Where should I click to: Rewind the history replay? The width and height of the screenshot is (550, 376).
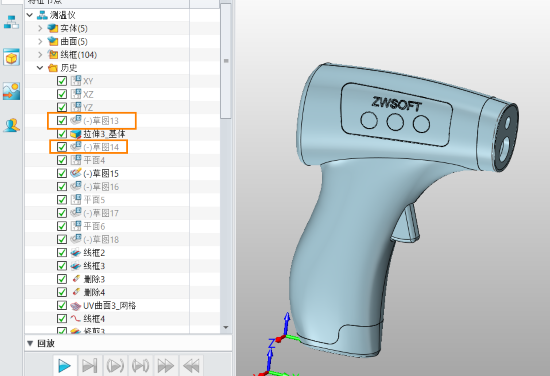coord(191,366)
